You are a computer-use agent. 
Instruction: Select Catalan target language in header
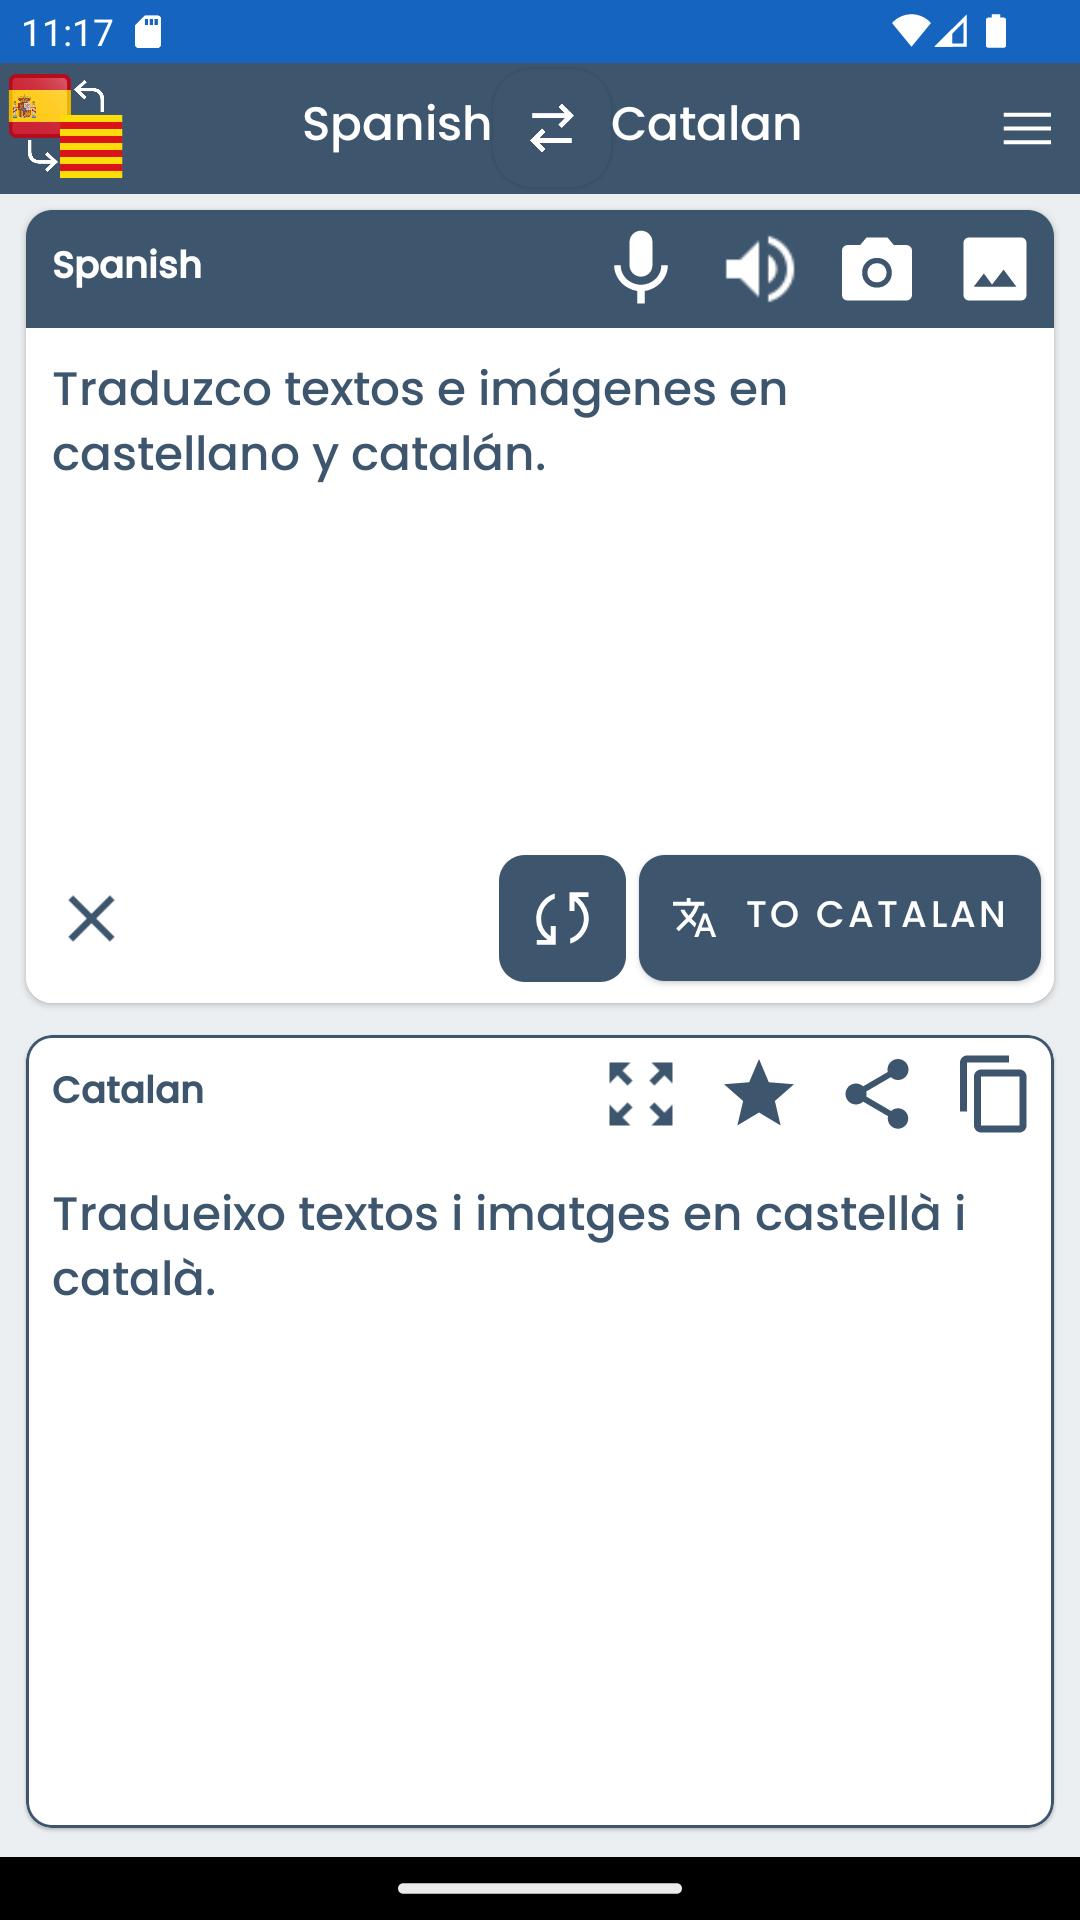click(706, 125)
